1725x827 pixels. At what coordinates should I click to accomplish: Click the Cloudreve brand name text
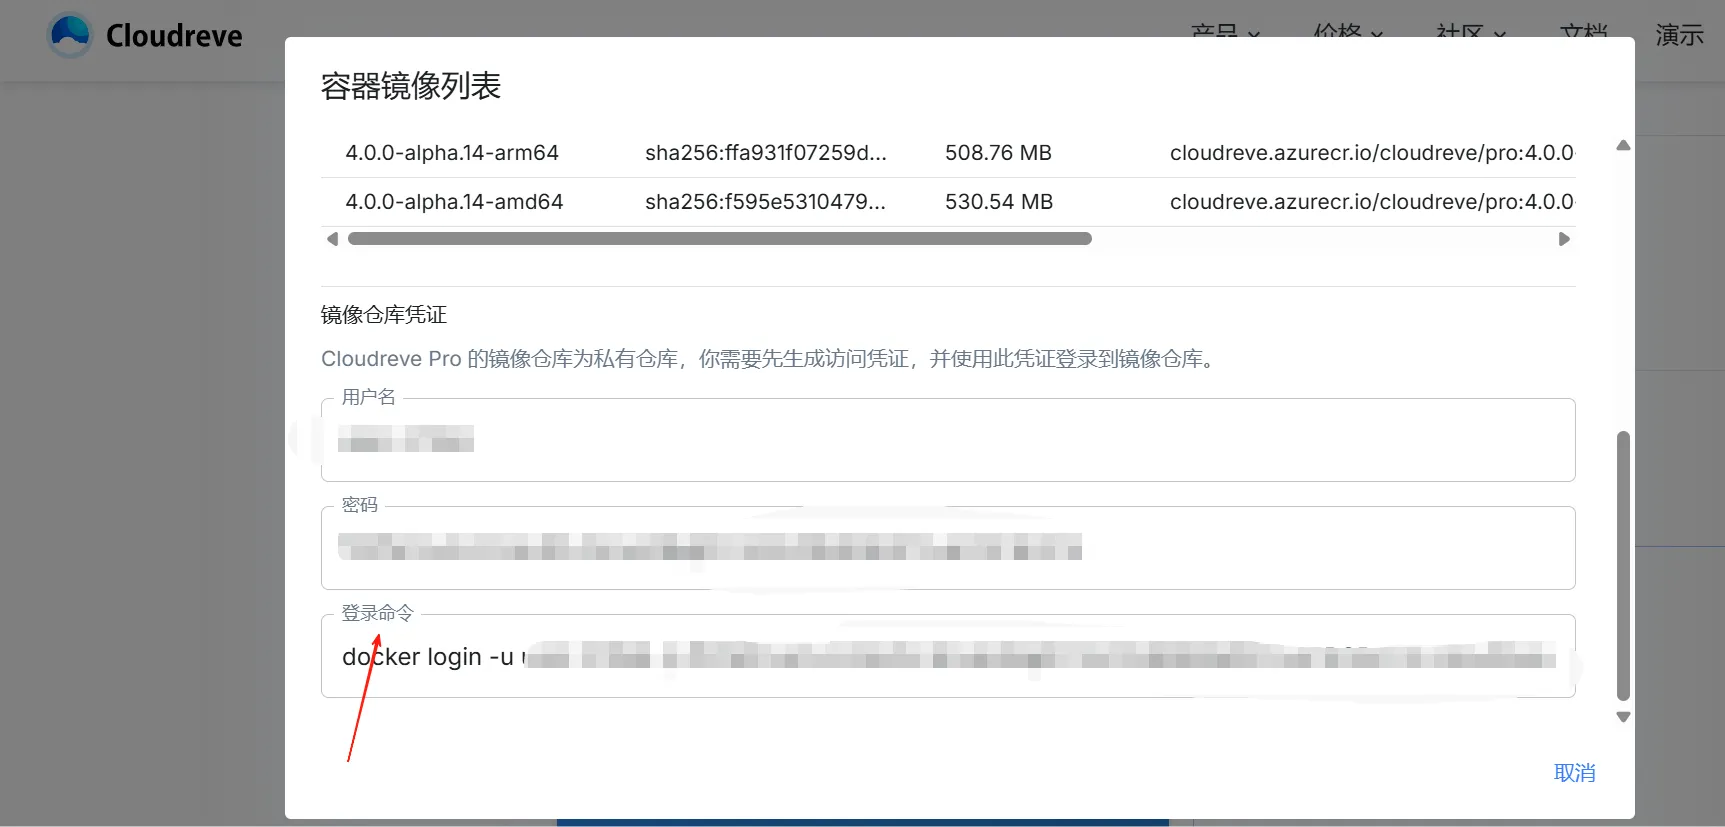point(174,36)
